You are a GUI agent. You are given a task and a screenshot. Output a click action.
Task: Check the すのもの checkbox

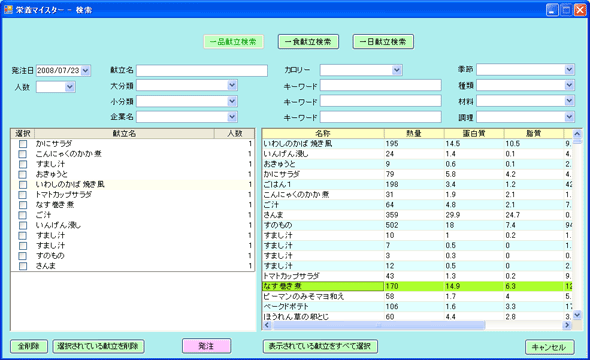pos(23,255)
